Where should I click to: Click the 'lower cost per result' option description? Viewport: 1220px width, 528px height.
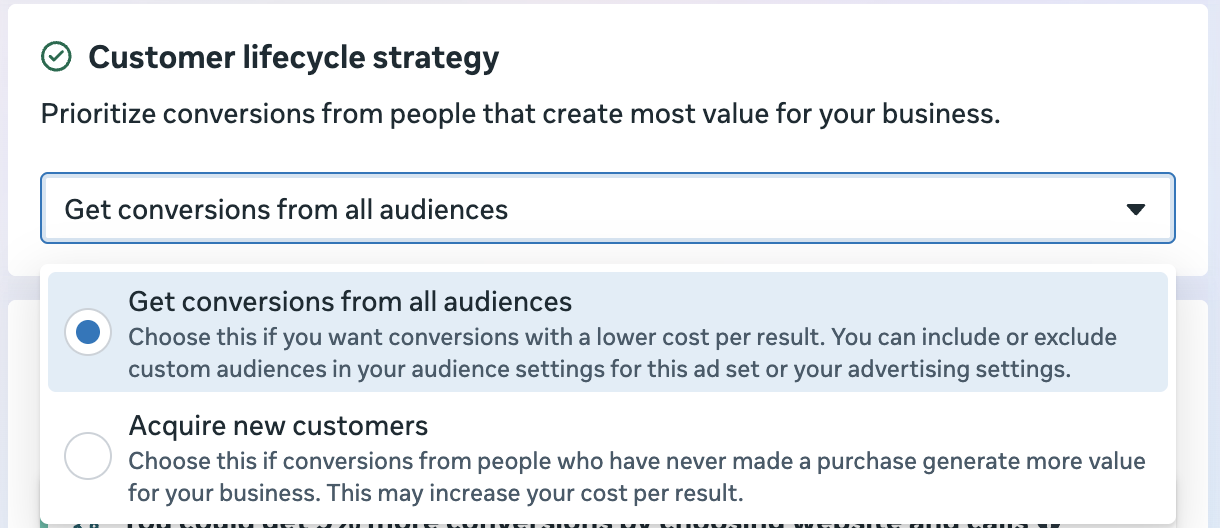623,336
